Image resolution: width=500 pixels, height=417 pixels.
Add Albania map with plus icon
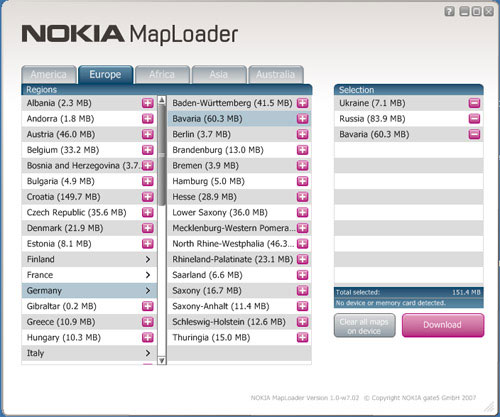148,103
